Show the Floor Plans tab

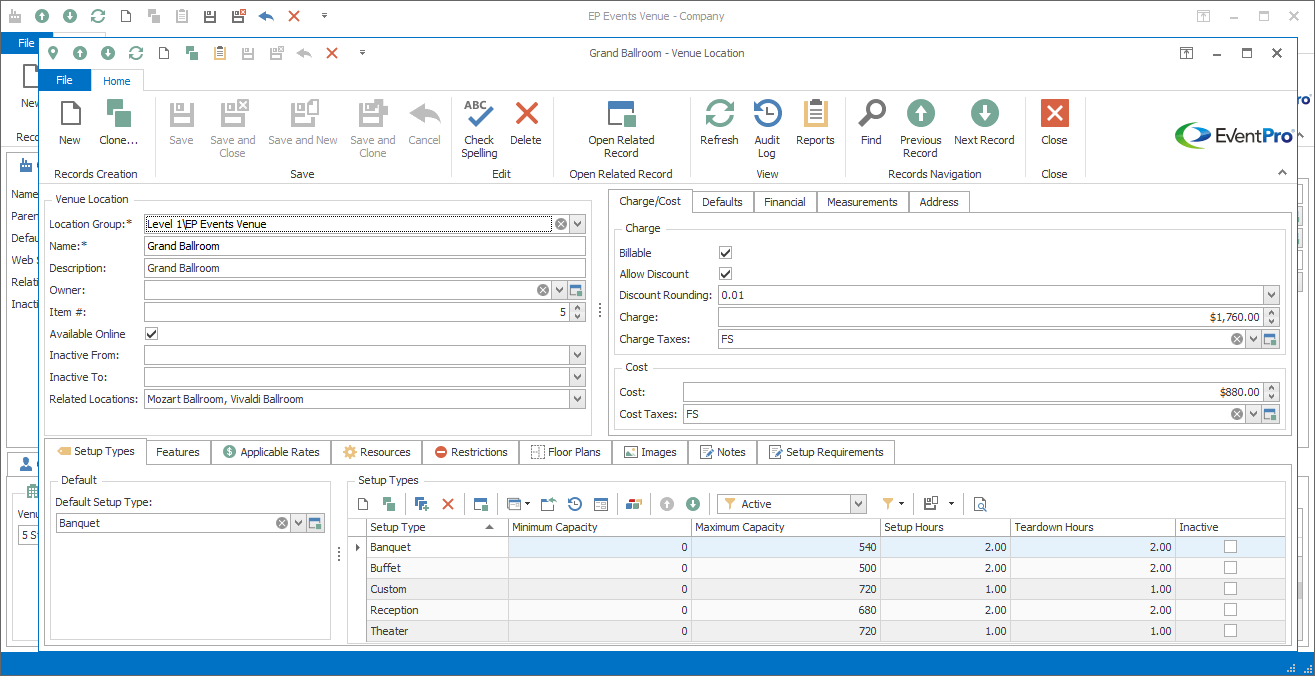566,452
